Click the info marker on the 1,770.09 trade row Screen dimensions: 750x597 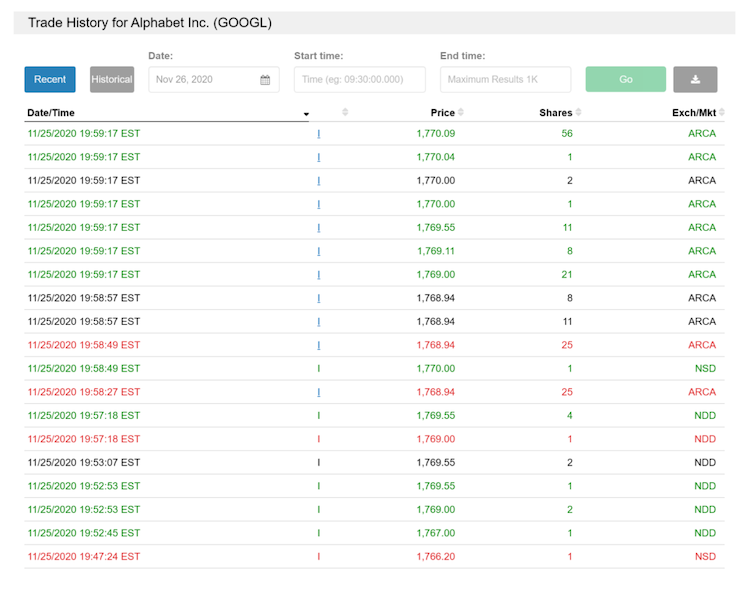(x=319, y=133)
